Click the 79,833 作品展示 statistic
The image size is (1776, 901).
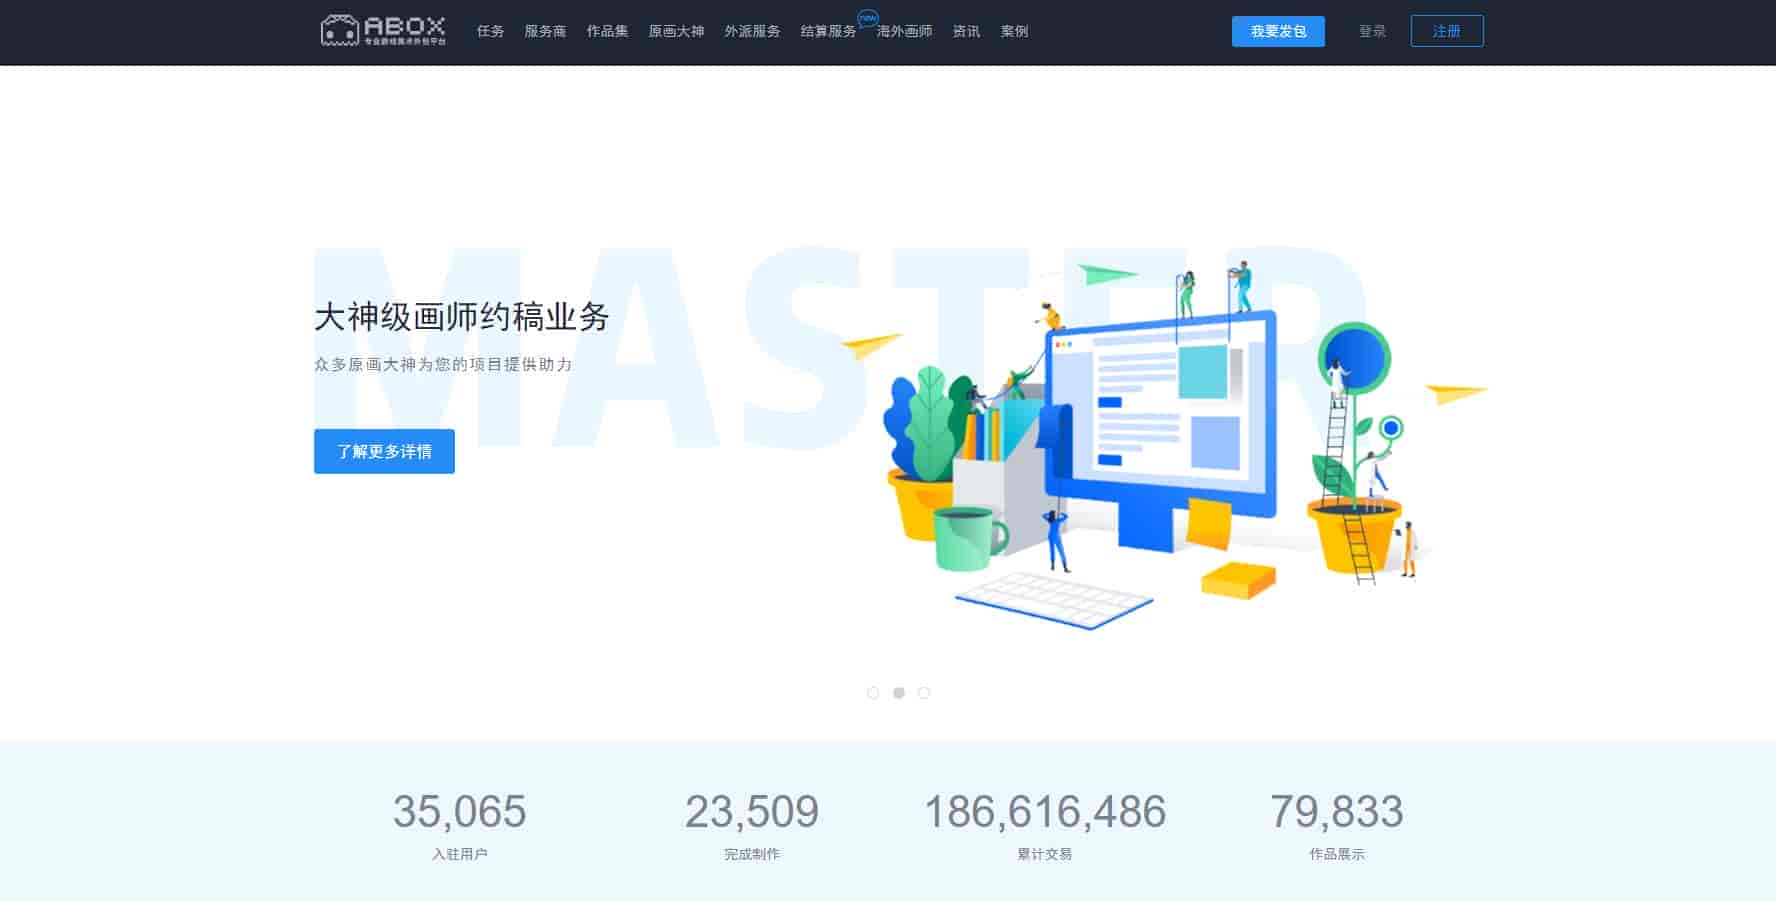tap(1337, 826)
